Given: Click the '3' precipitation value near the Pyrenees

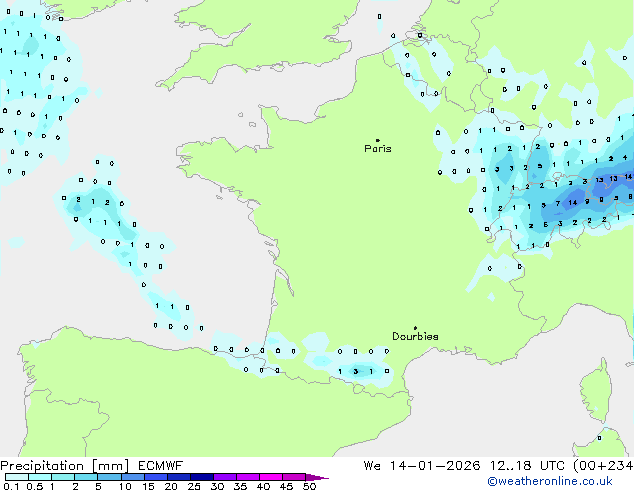Looking at the screenshot, I should [355, 371].
